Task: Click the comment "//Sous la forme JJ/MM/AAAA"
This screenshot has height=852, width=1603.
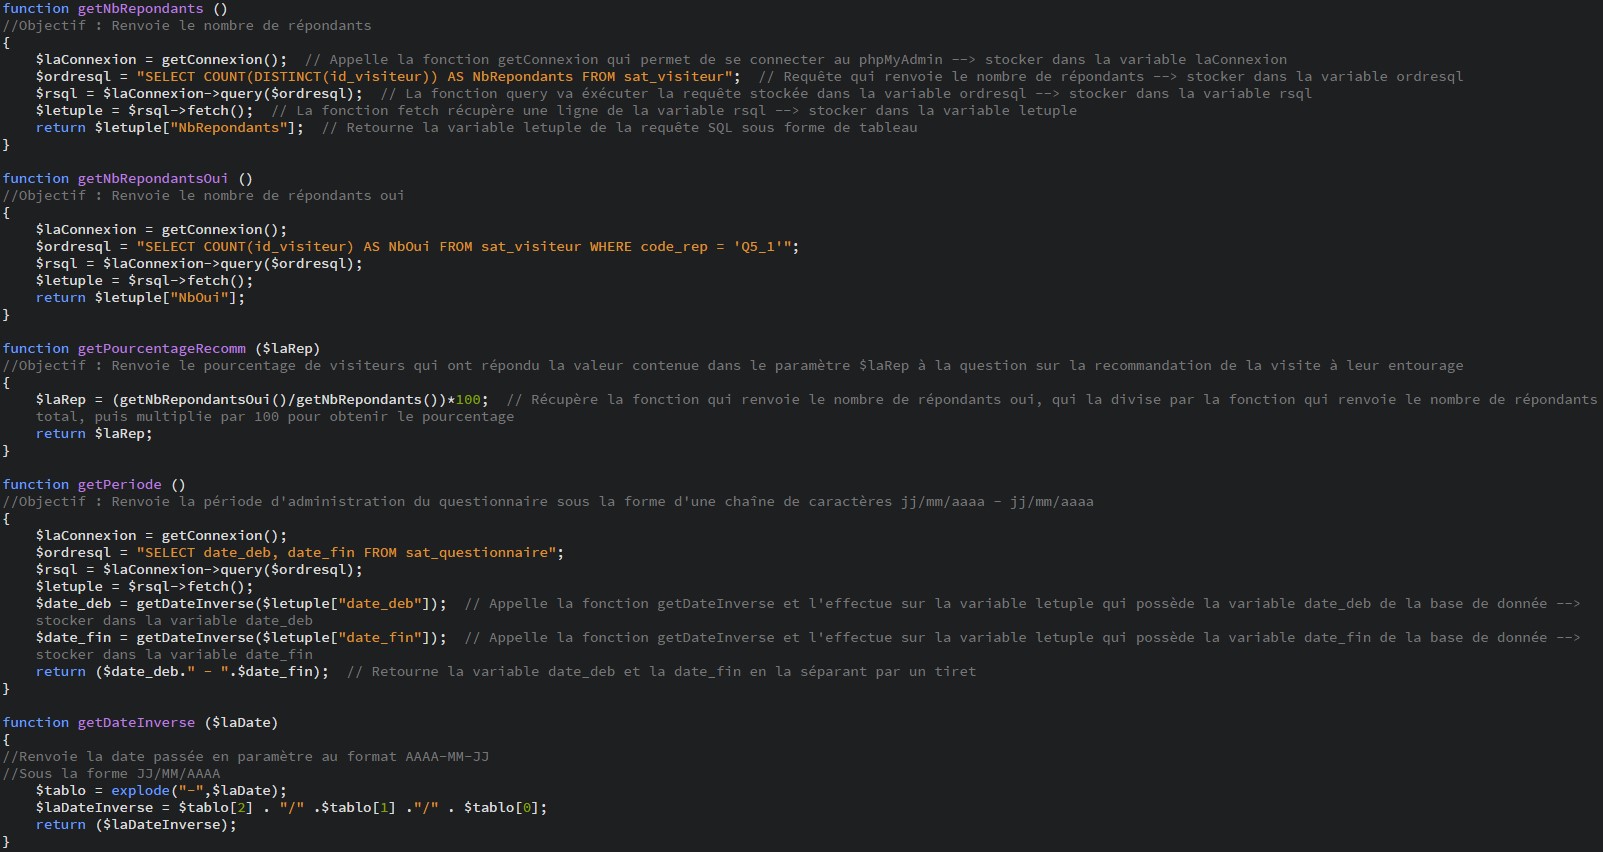Action: coord(111,773)
